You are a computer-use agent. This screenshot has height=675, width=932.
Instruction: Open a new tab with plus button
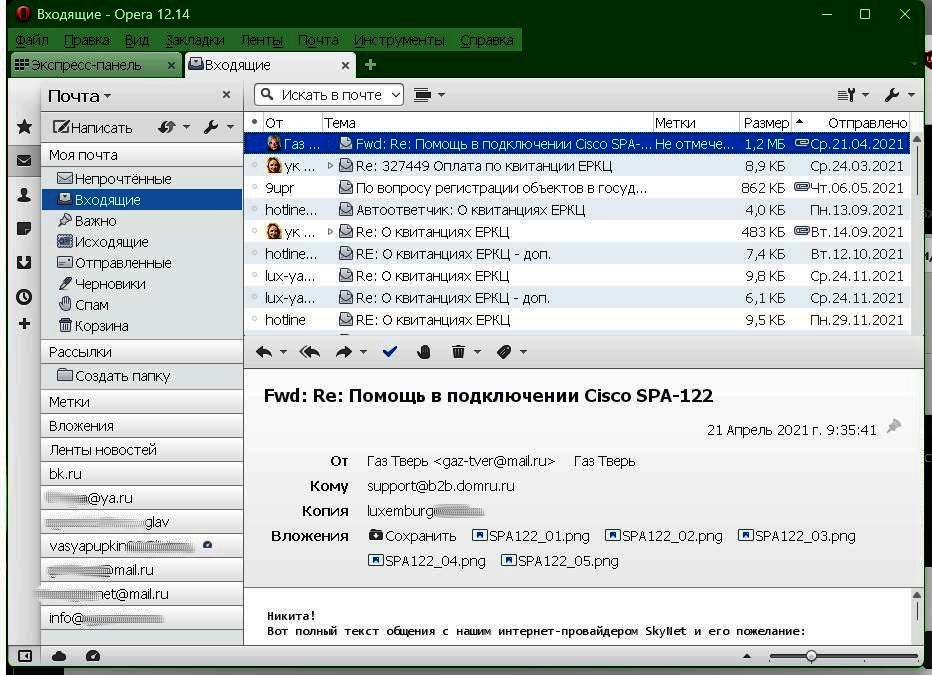pos(370,64)
